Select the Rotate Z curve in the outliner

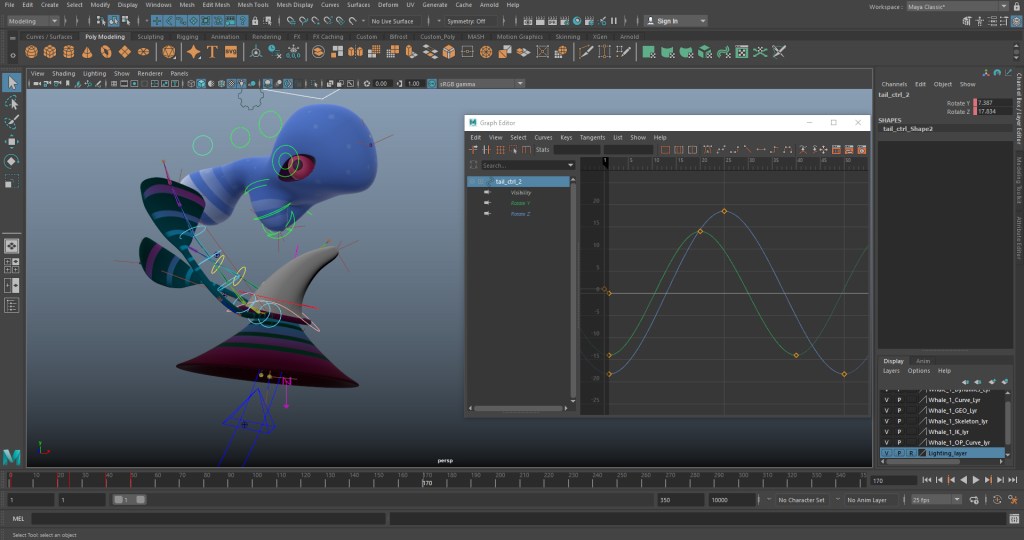(520, 214)
